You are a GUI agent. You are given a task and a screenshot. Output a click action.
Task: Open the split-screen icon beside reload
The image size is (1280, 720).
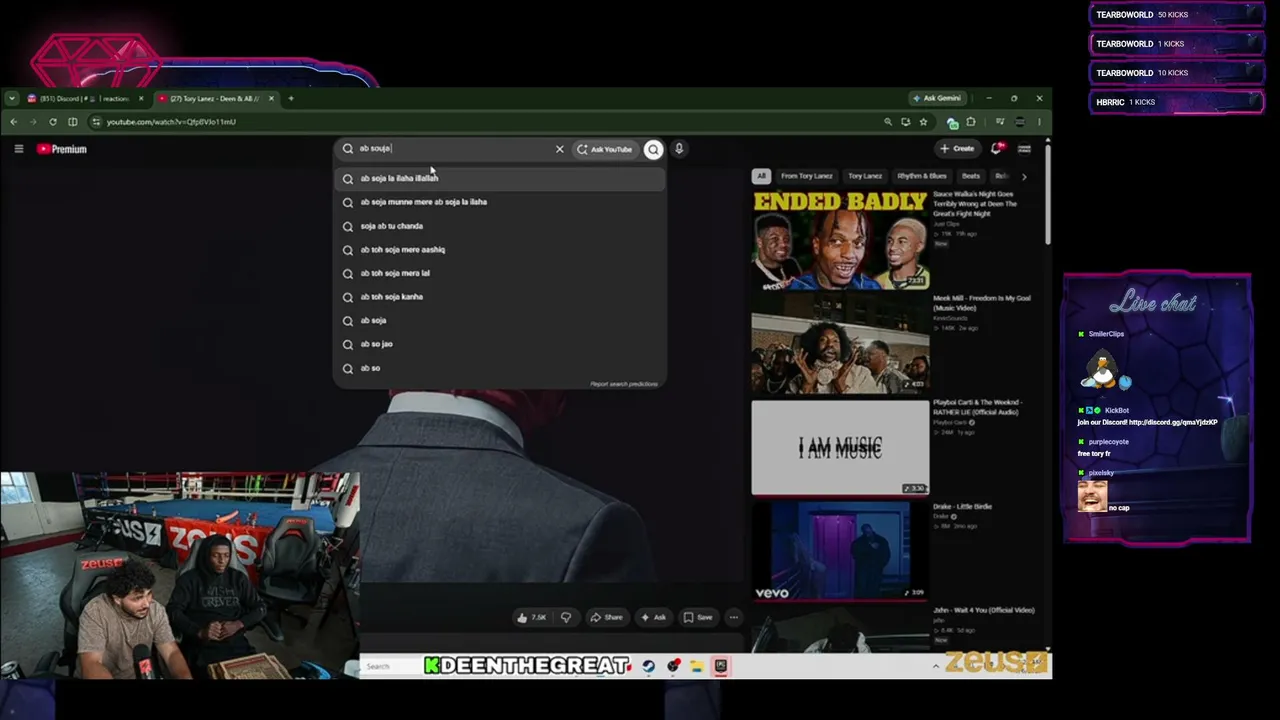pos(73,122)
